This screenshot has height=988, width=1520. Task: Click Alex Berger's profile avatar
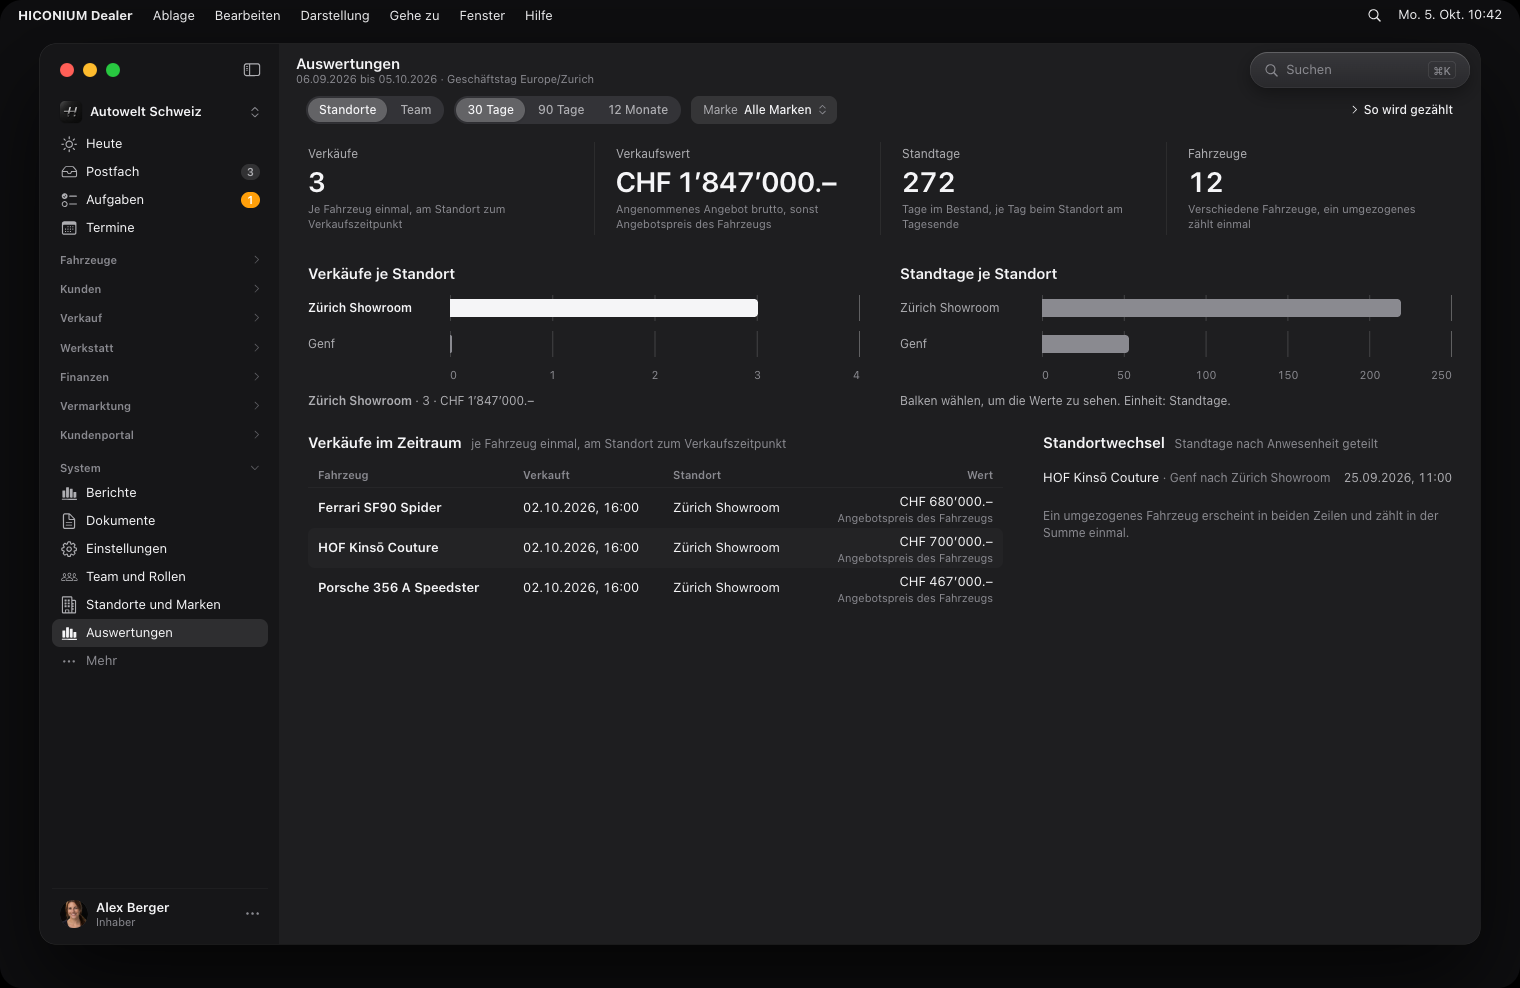tap(74, 913)
